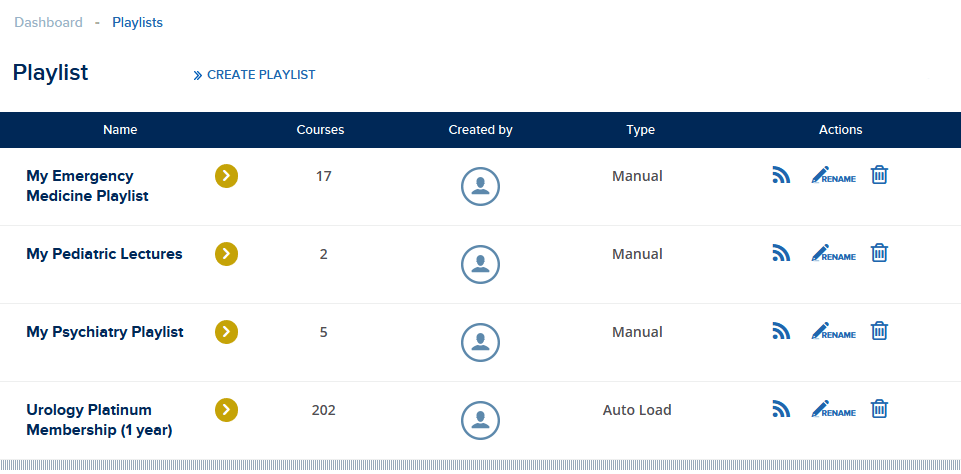Delete the Urology Platinum Membership playlist
Image resolution: width=961 pixels, height=474 pixels.
(x=879, y=408)
